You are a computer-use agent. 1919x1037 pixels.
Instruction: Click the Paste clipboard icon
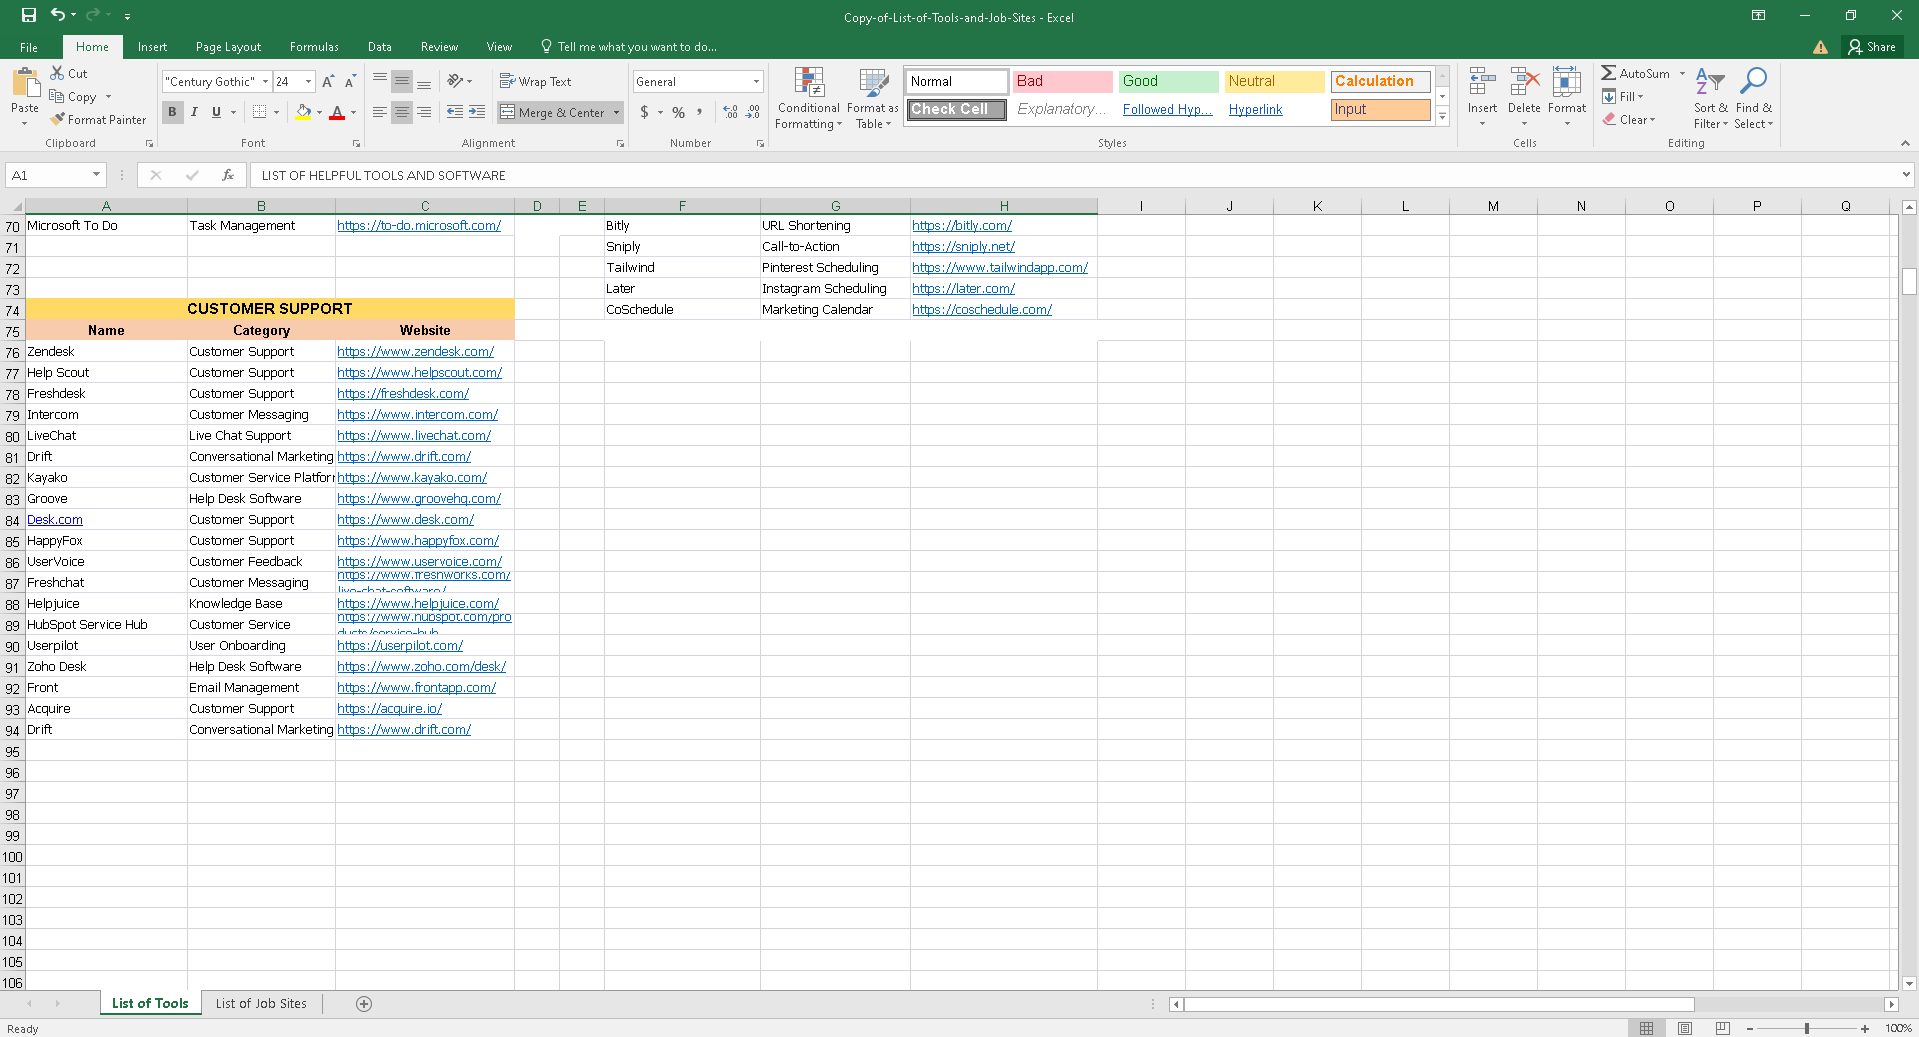(x=25, y=83)
